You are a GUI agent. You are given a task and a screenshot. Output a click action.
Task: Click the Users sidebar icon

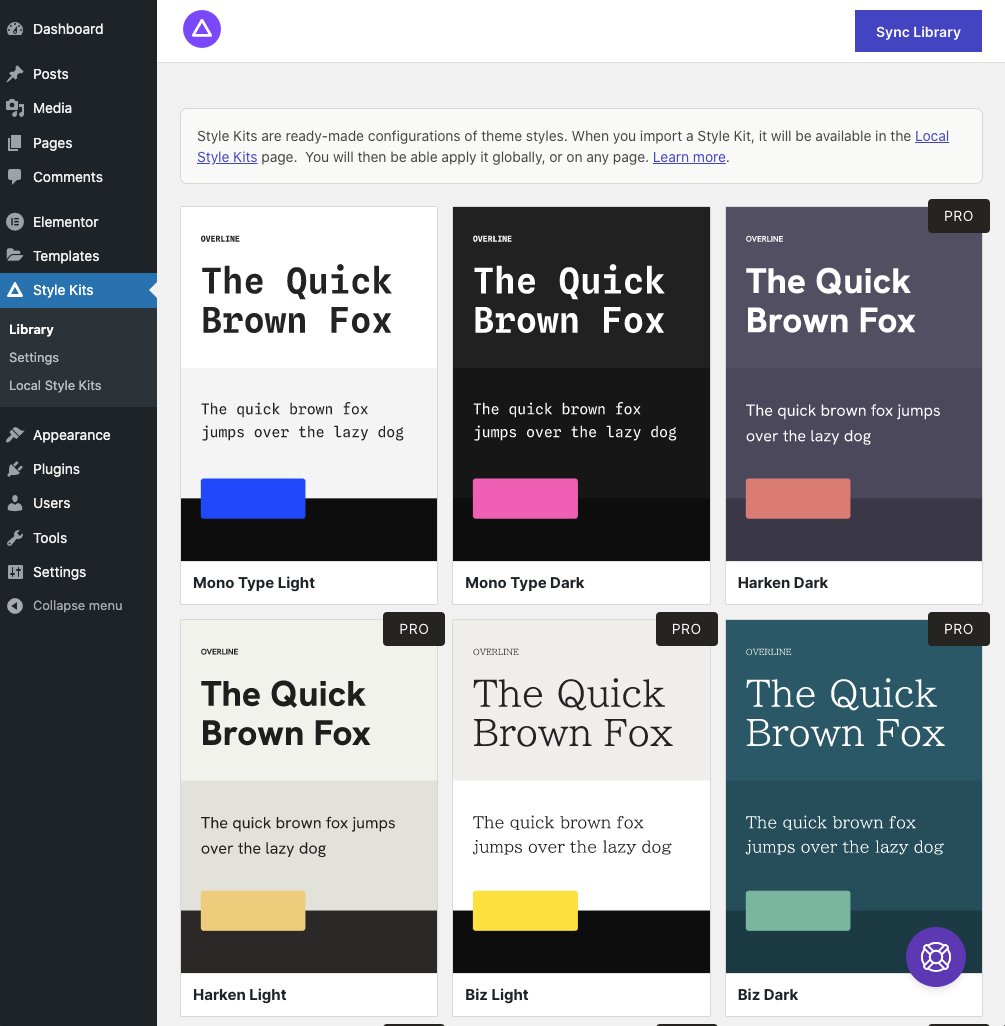point(16,503)
